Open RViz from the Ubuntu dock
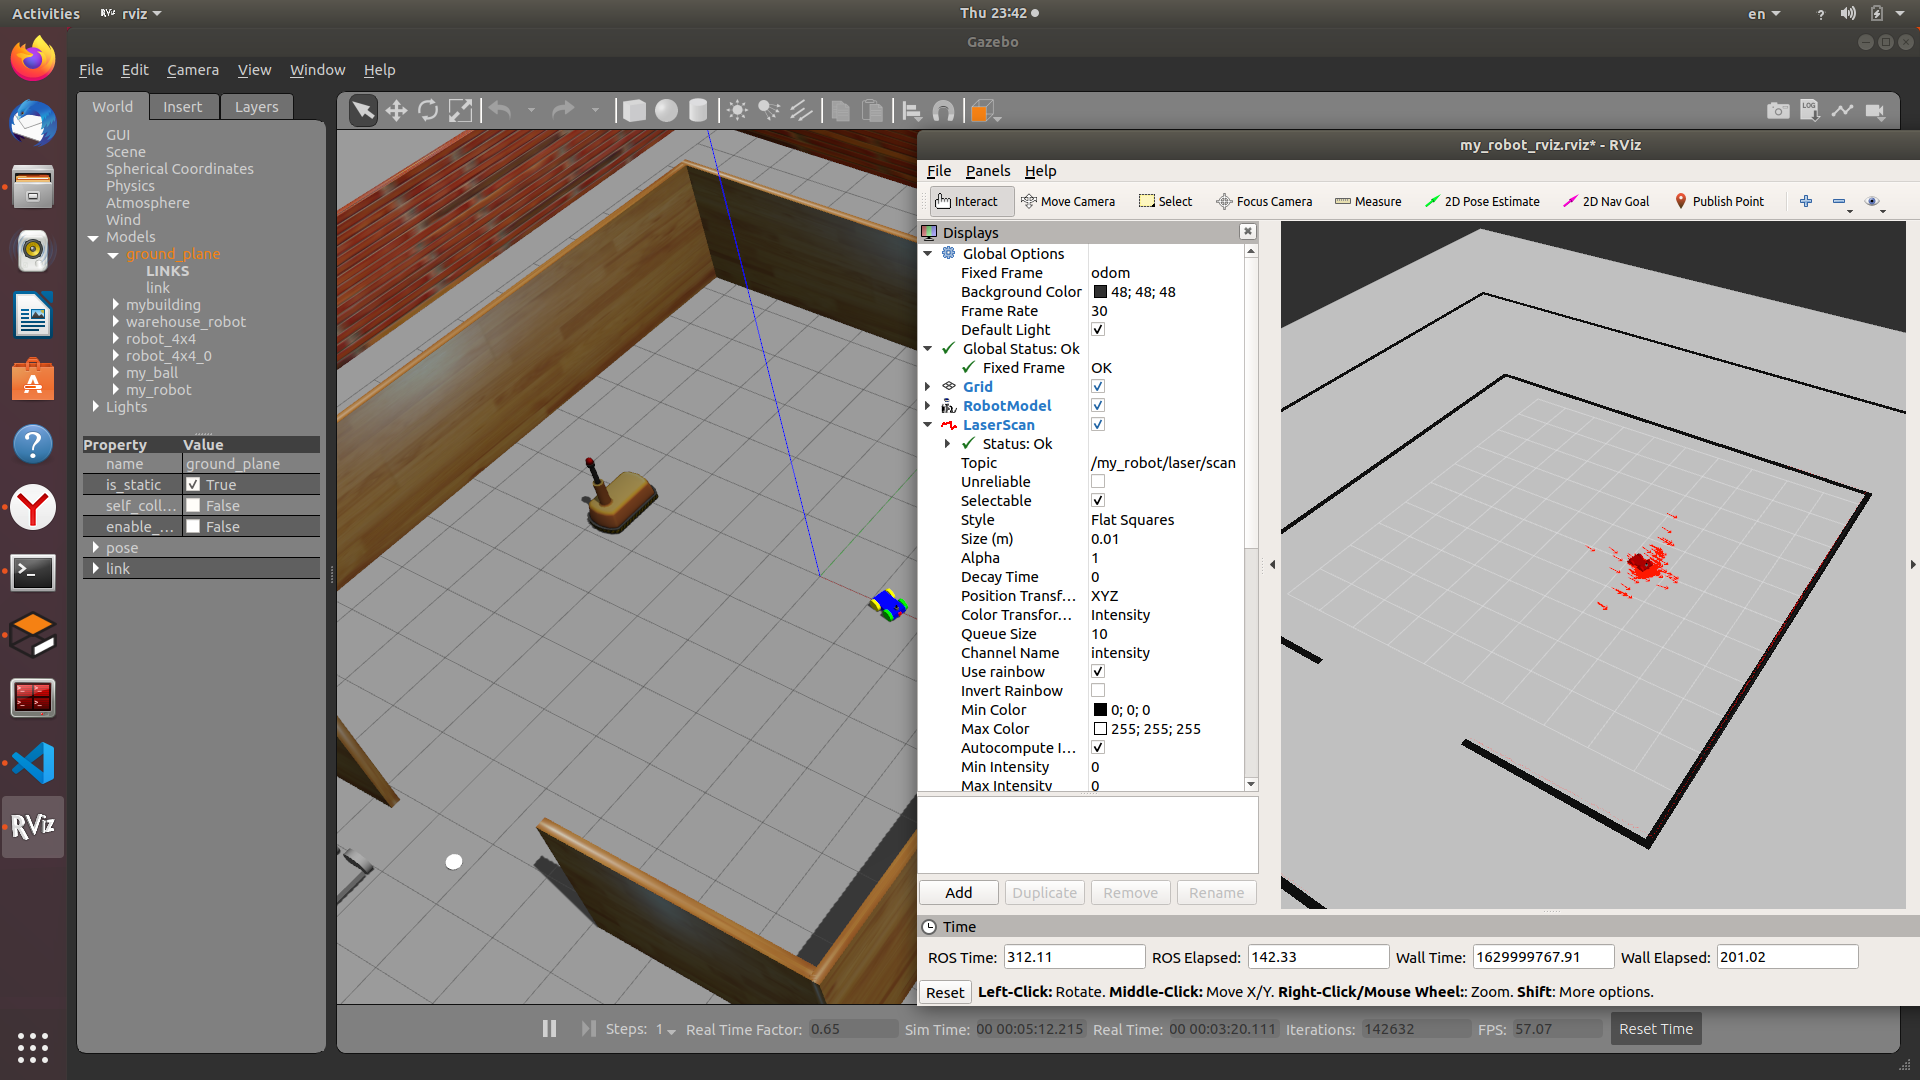The width and height of the screenshot is (1920, 1080). (33, 826)
